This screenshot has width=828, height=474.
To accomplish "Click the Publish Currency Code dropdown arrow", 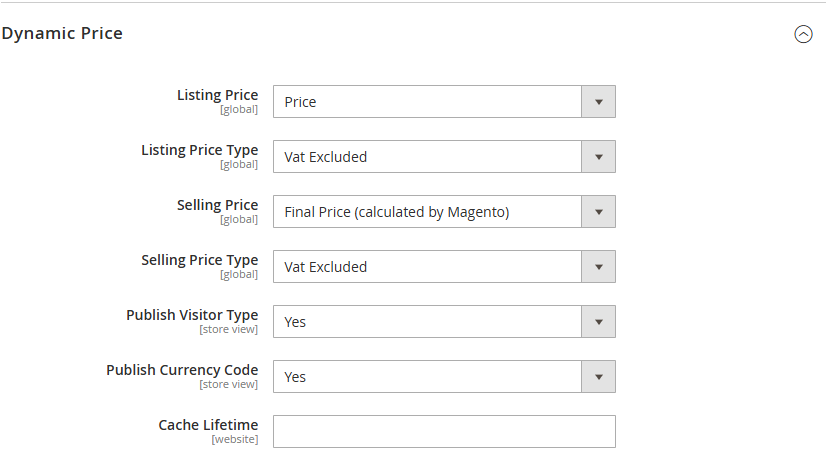I will point(598,377).
